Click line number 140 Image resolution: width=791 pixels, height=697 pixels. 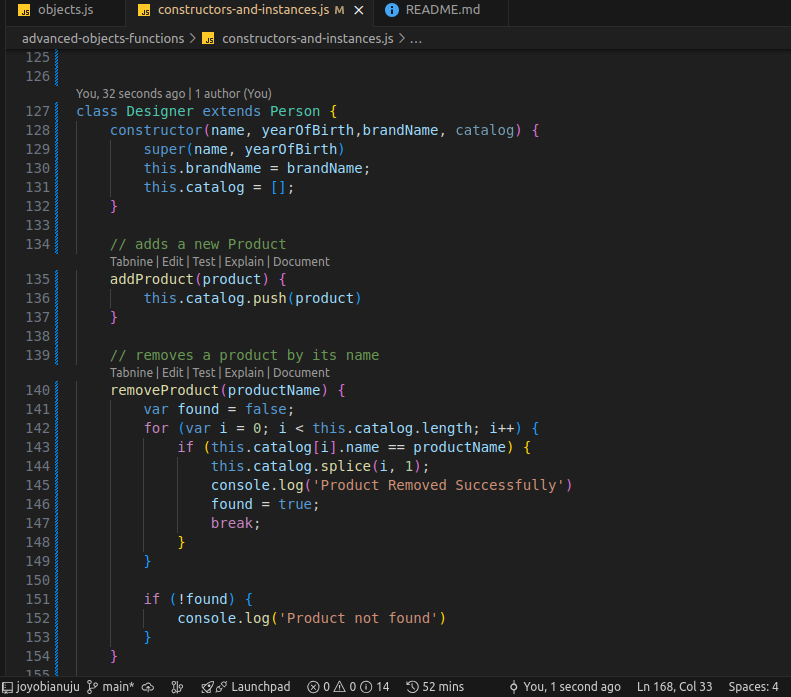coord(38,390)
